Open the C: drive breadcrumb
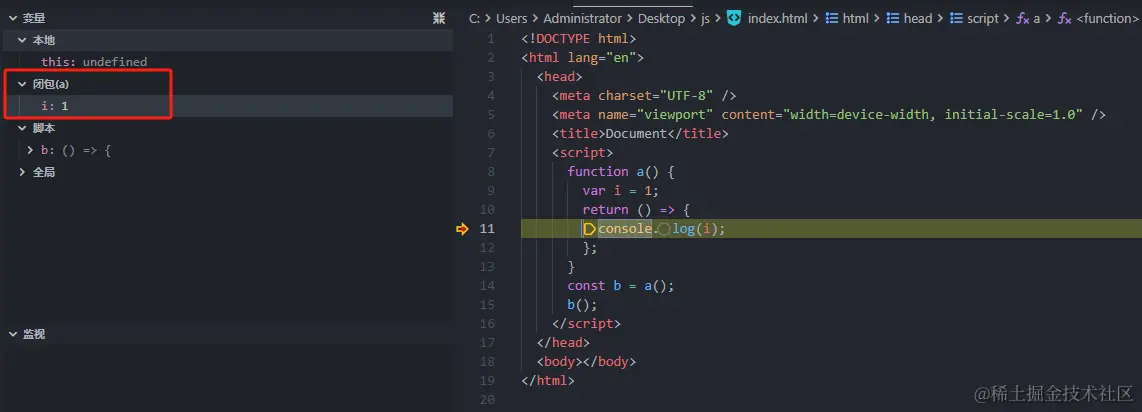Image resolution: width=1142 pixels, height=412 pixels. [x=475, y=18]
